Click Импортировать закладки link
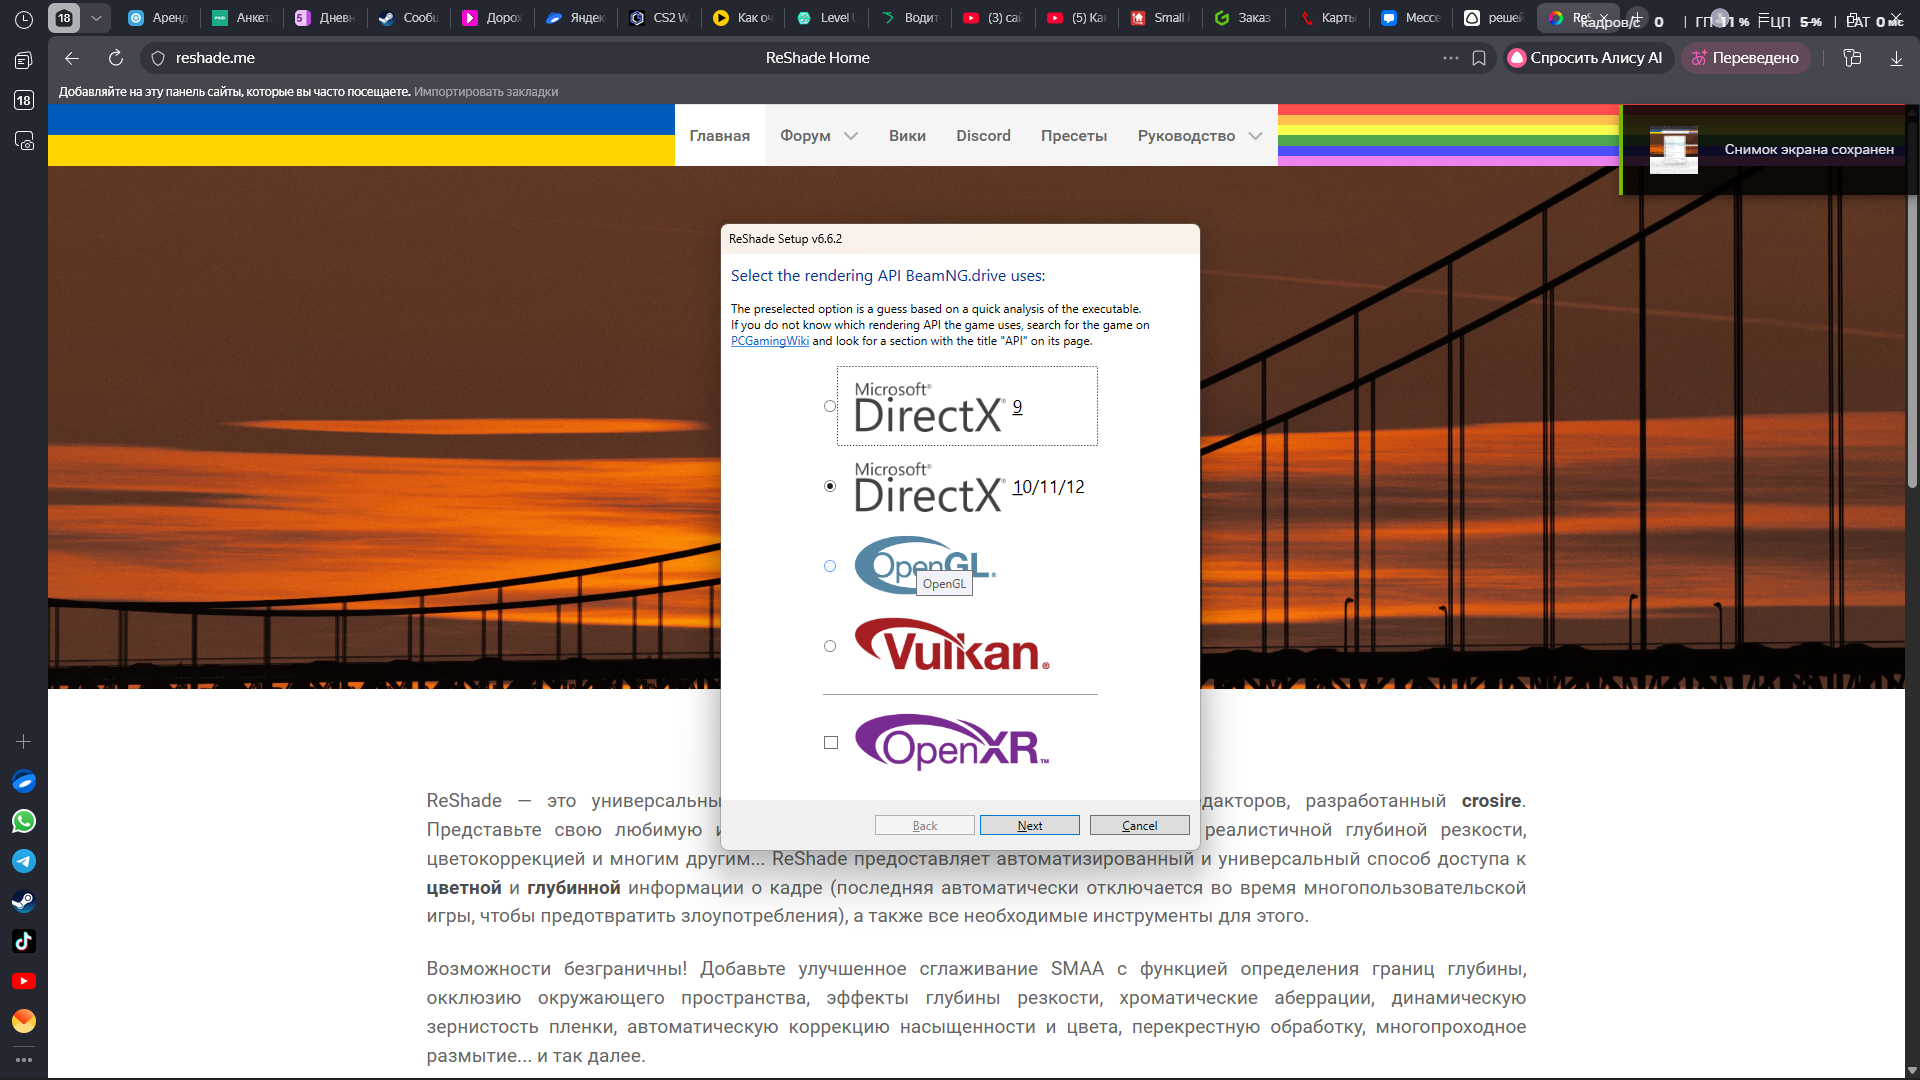This screenshot has height=1080, width=1920. (x=486, y=91)
